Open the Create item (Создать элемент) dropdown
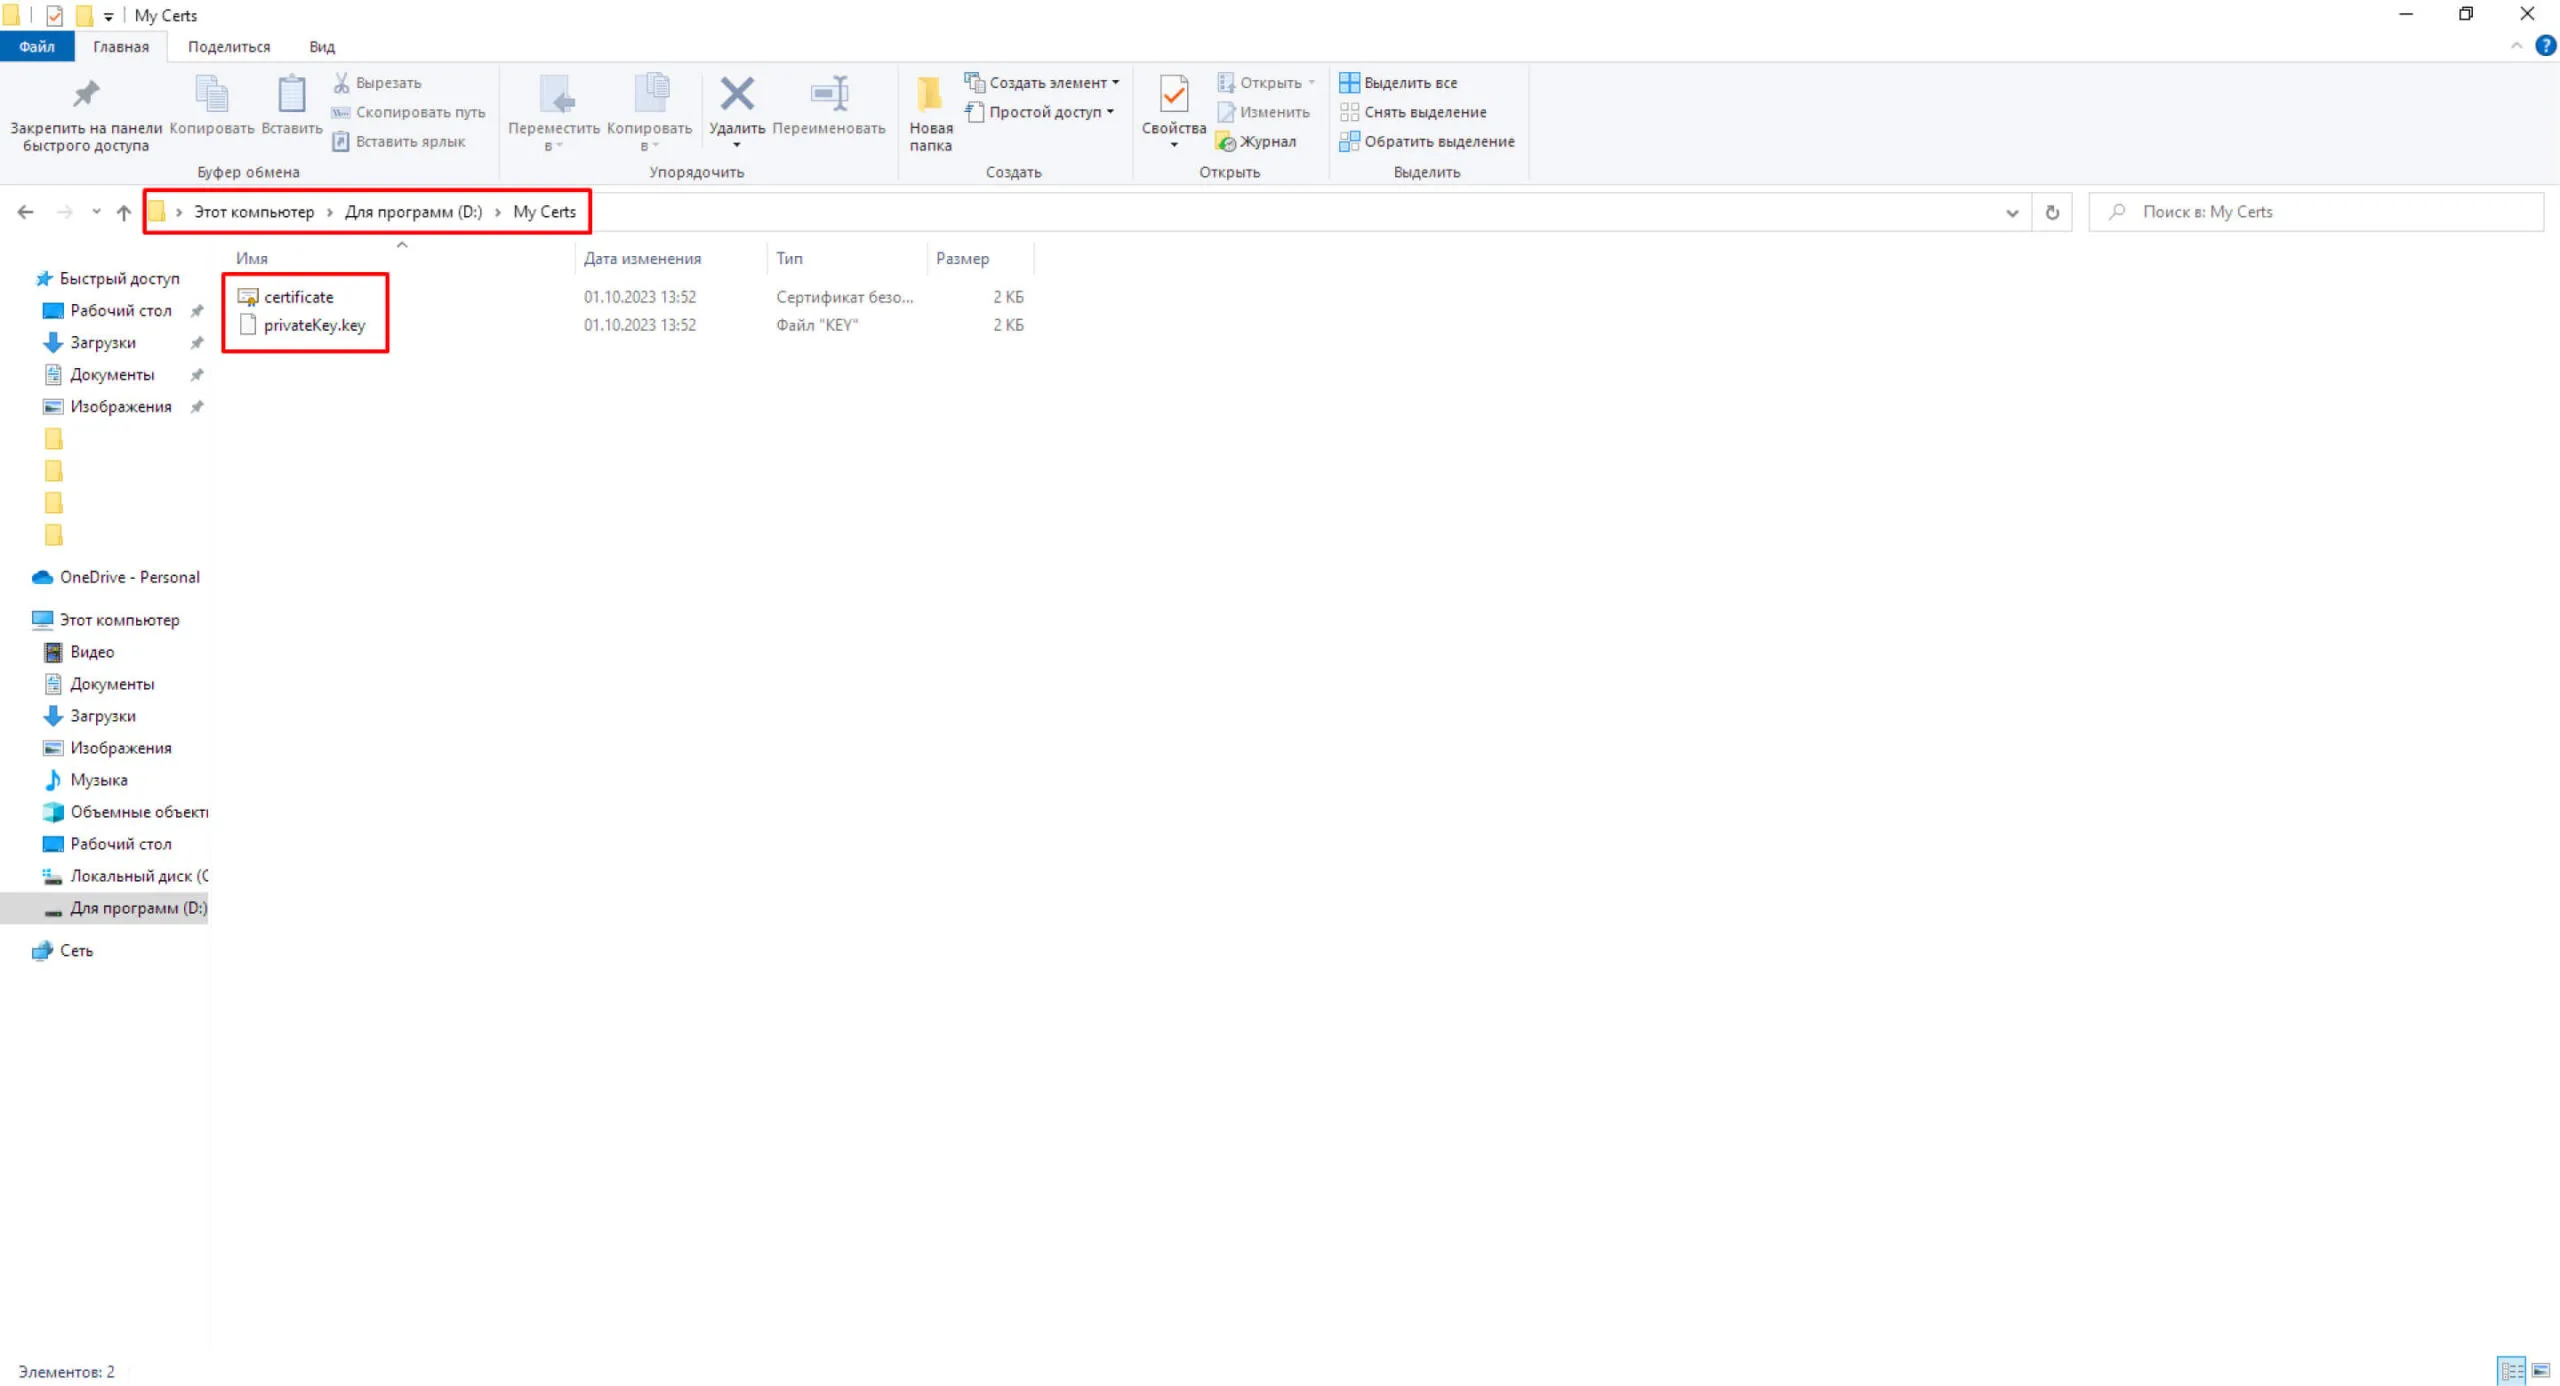This screenshot has height=1386, width=2560. (1042, 82)
